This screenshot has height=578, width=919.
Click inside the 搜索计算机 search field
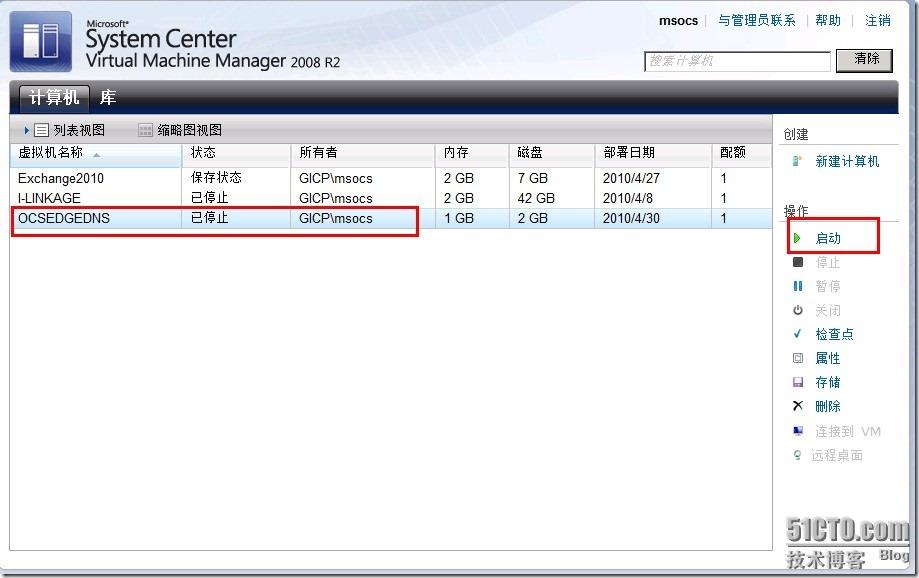pos(737,61)
